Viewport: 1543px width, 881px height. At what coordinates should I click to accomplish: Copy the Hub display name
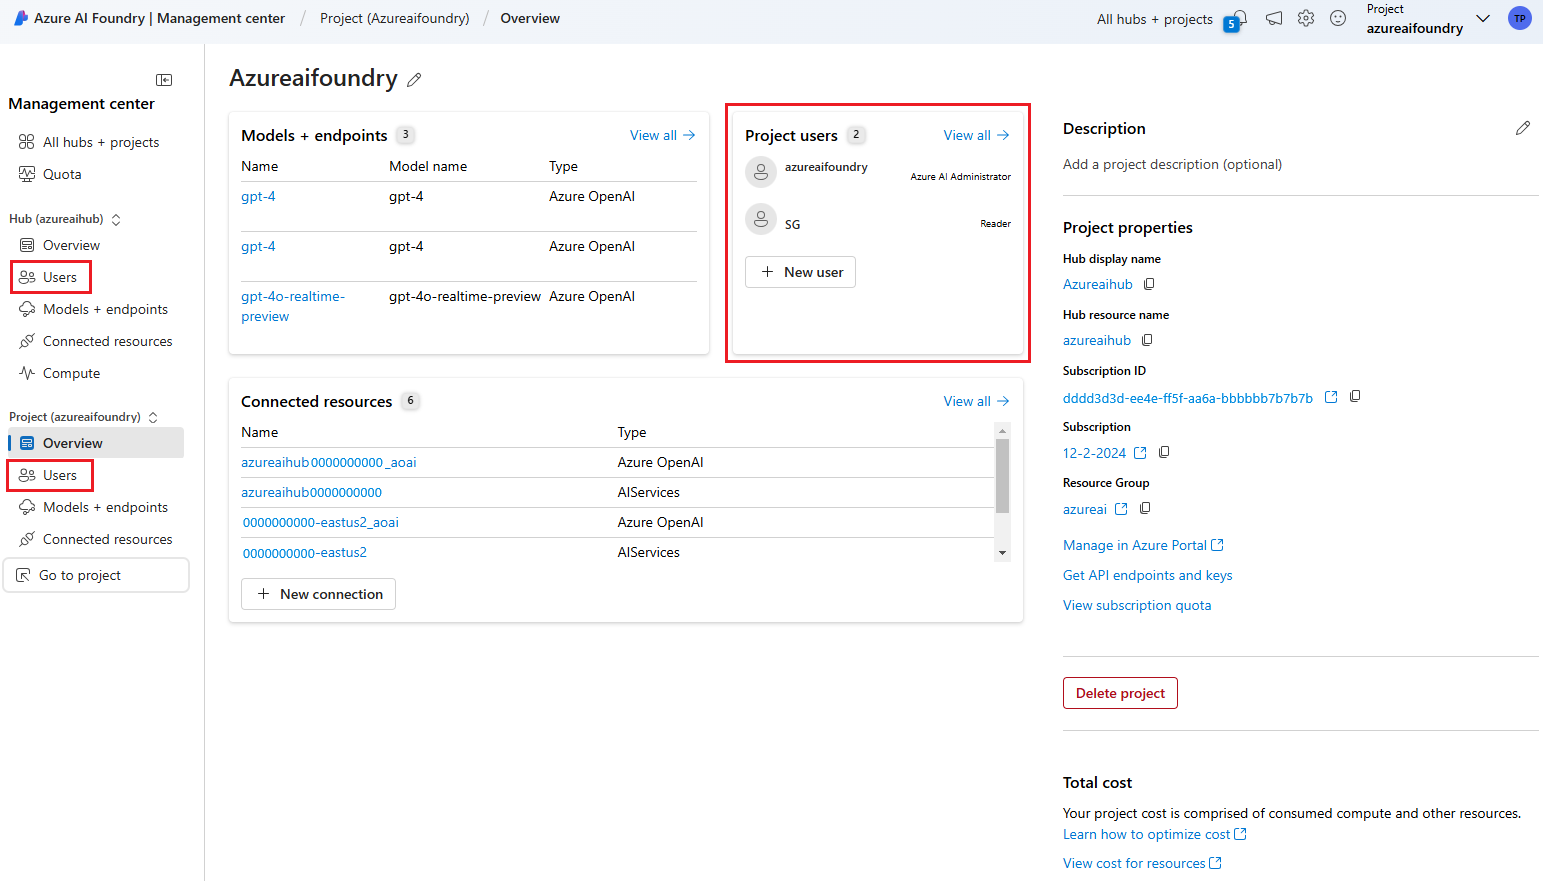tap(1149, 284)
